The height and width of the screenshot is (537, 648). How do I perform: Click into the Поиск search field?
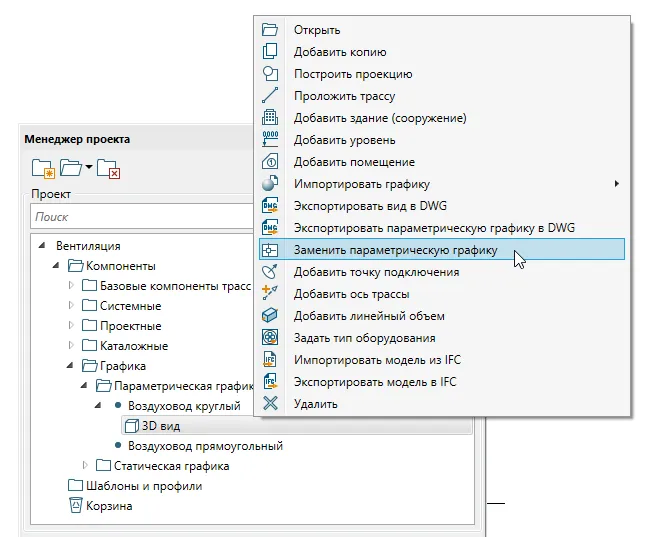point(130,216)
